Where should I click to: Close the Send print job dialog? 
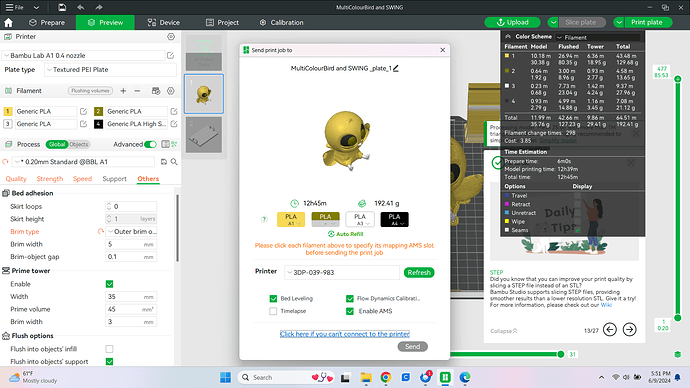pos(443,50)
